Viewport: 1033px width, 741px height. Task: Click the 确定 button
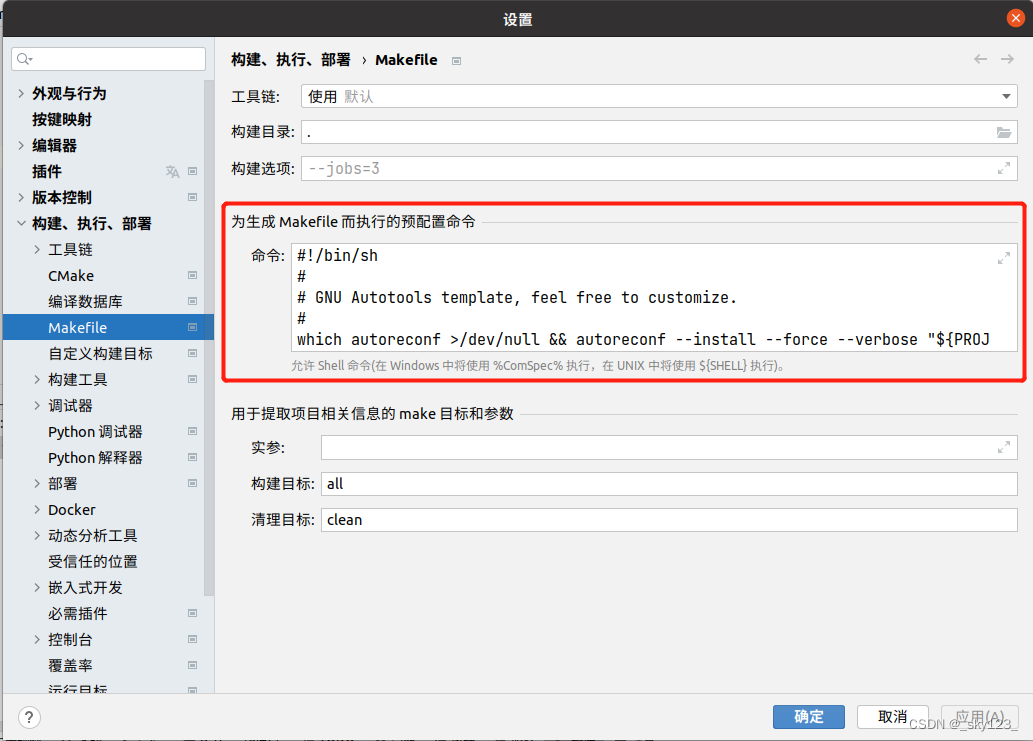[x=808, y=717]
